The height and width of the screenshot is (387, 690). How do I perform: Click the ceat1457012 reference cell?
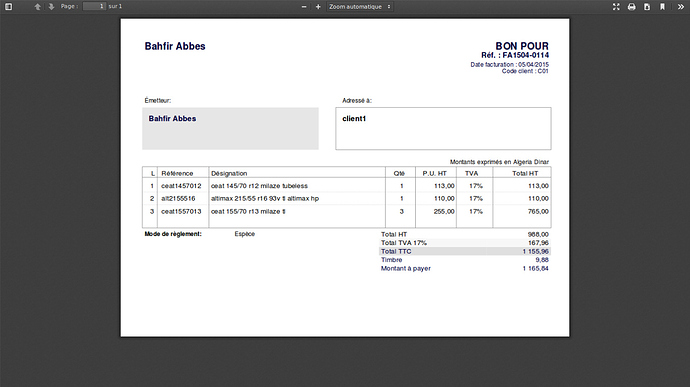(x=181, y=186)
